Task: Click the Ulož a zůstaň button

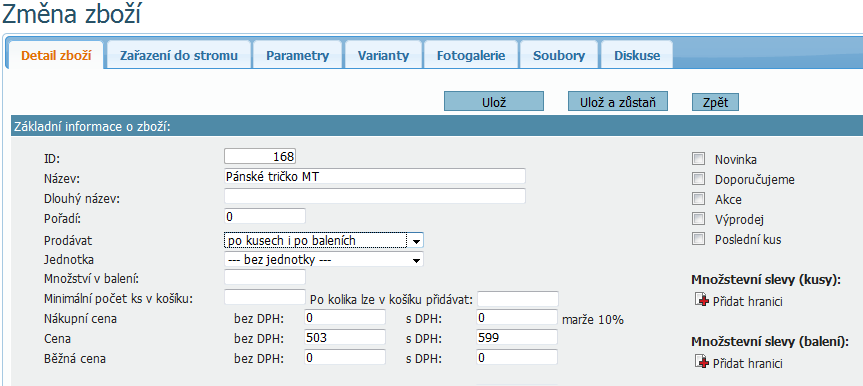Action: click(618, 102)
